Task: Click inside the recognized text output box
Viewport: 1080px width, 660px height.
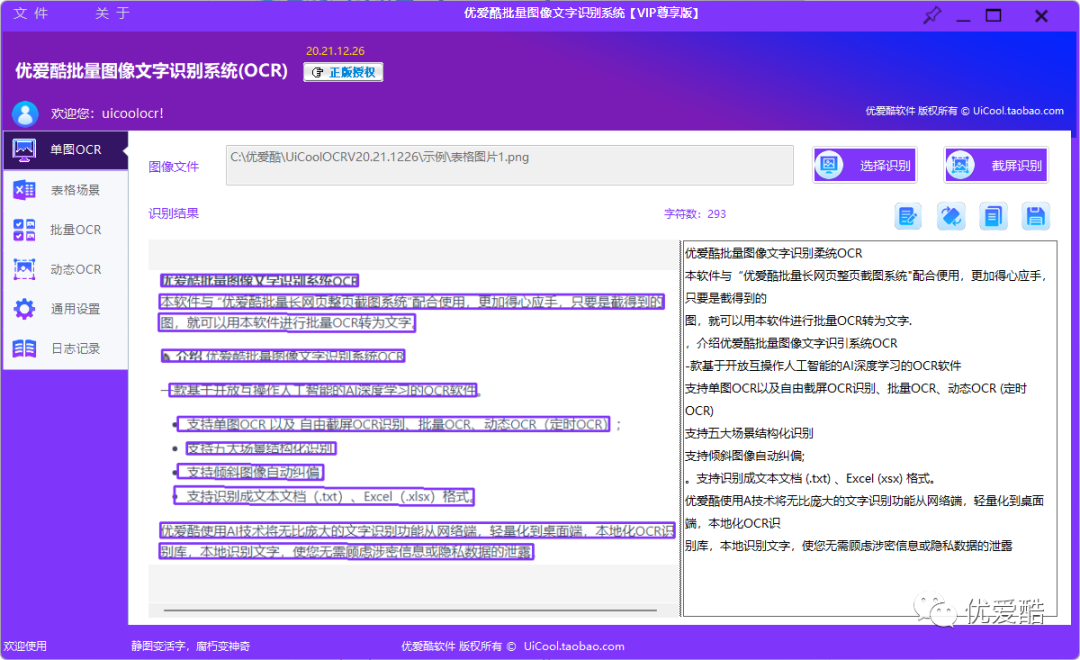Action: point(869,429)
